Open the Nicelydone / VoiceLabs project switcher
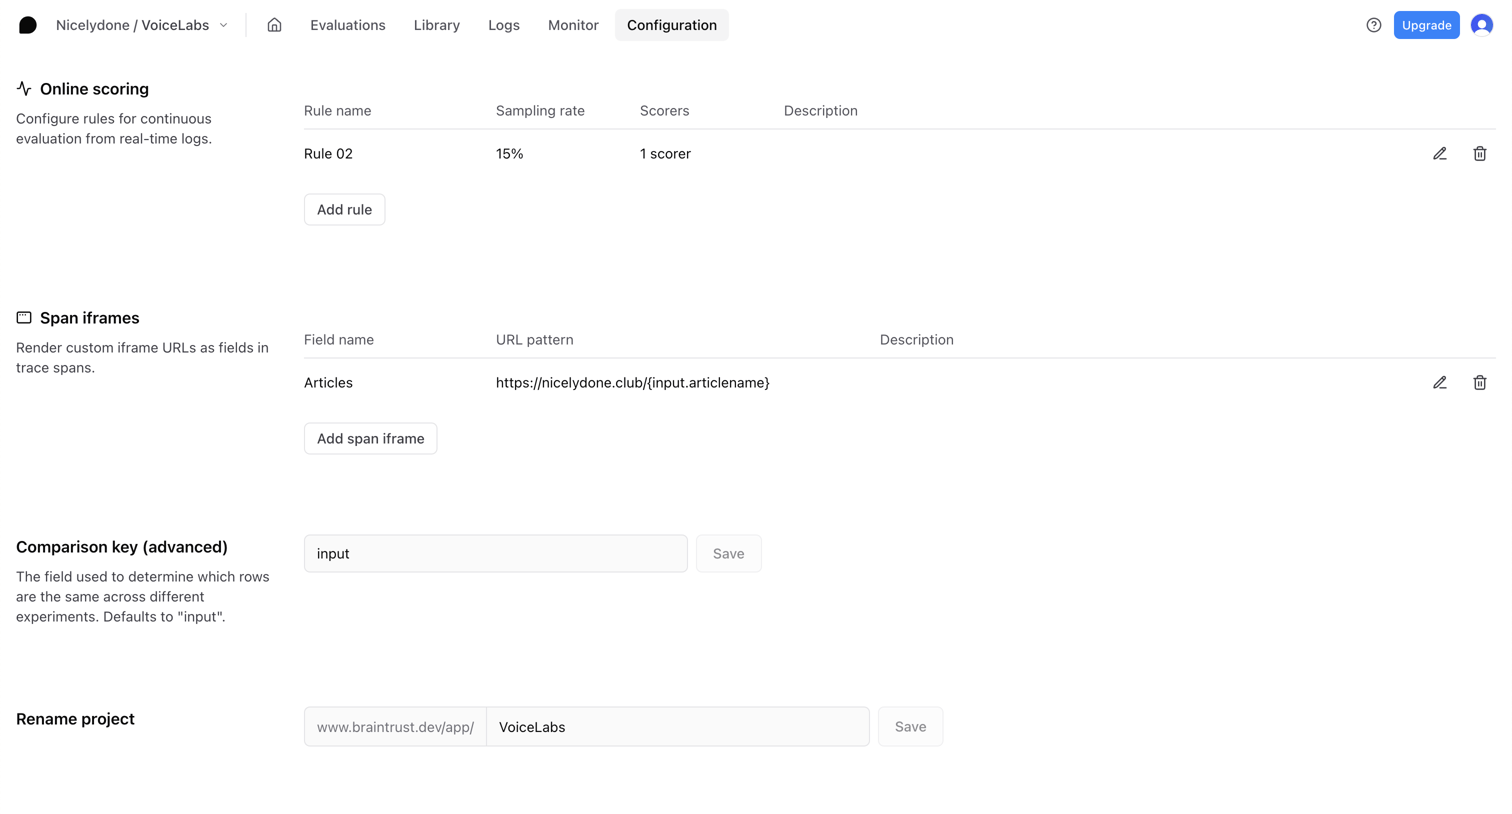 pyautogui.click(x=142, y=25)
